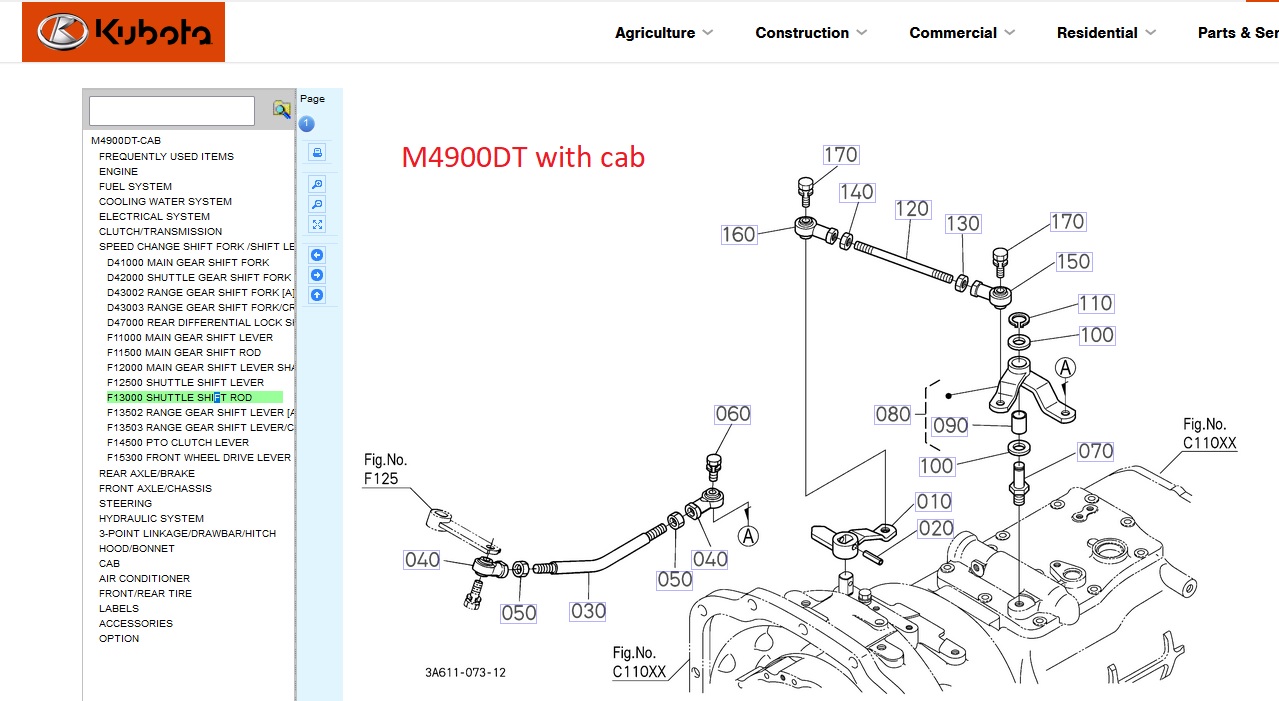The height and width of the screenshot is (701, 1279).
Task: Open the Parts & Service menu
Action: click(1238, 33)
